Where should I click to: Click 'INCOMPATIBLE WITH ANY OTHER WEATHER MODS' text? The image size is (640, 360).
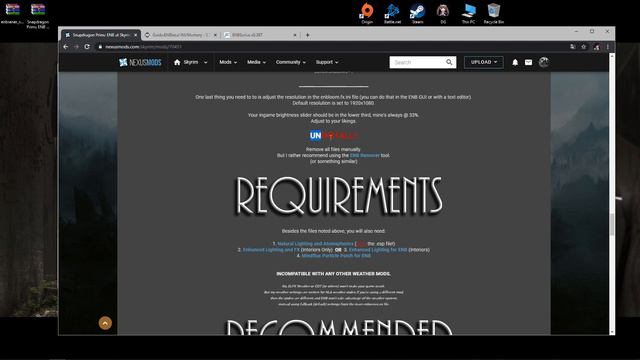pos(333,273)
